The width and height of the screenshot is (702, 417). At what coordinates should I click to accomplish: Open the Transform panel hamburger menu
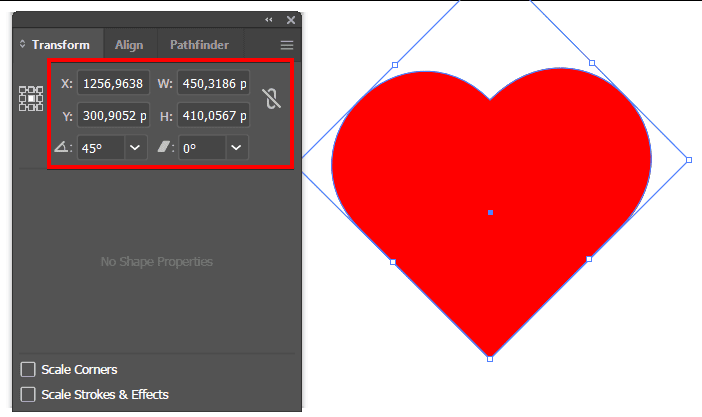point(287,45)
